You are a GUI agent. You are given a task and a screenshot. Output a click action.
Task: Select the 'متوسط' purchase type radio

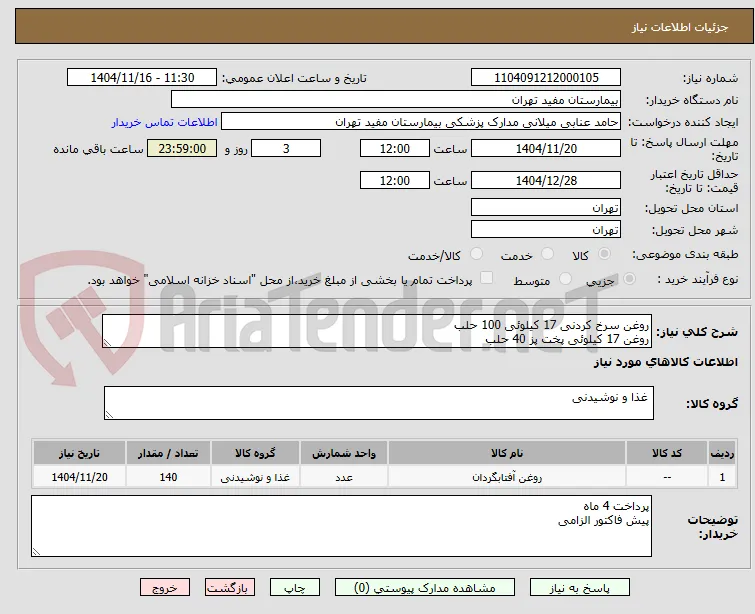[565, 279]
